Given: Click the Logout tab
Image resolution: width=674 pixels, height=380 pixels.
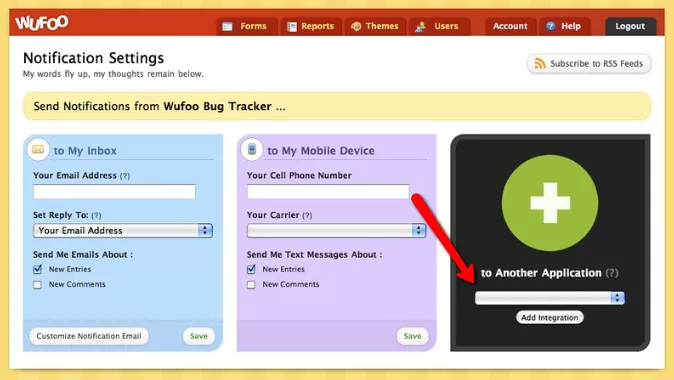Looking at the screenshot, I should (x=630, y=26).
